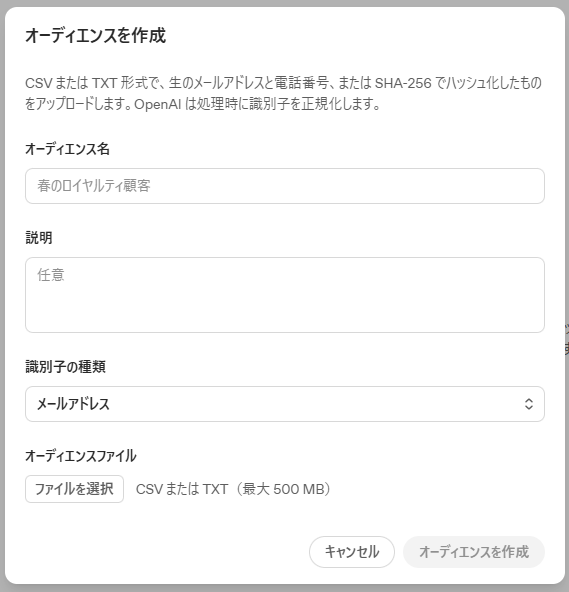Click the キャンセル button
The image size is (569, 592).
(352, 552)
